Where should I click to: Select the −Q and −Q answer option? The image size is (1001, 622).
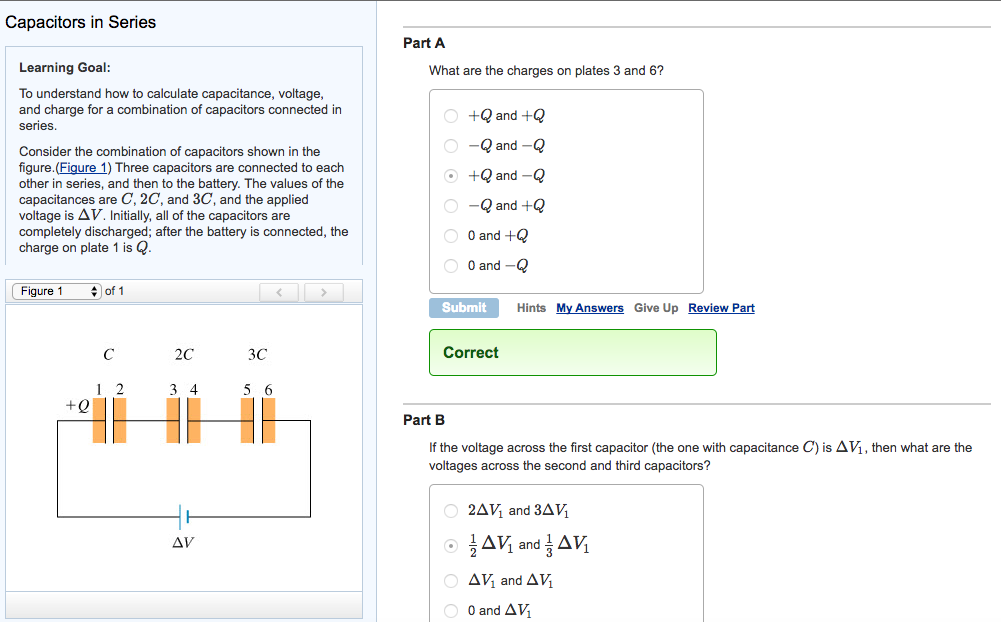click(451, 146)
